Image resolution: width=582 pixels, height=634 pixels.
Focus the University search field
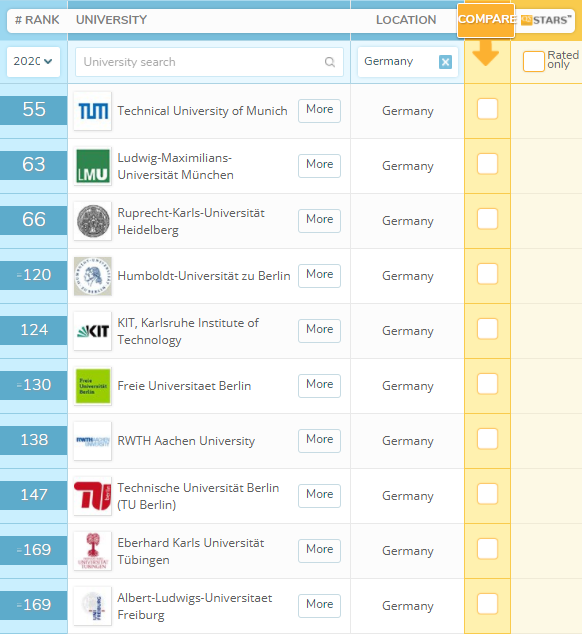(209, 62)
